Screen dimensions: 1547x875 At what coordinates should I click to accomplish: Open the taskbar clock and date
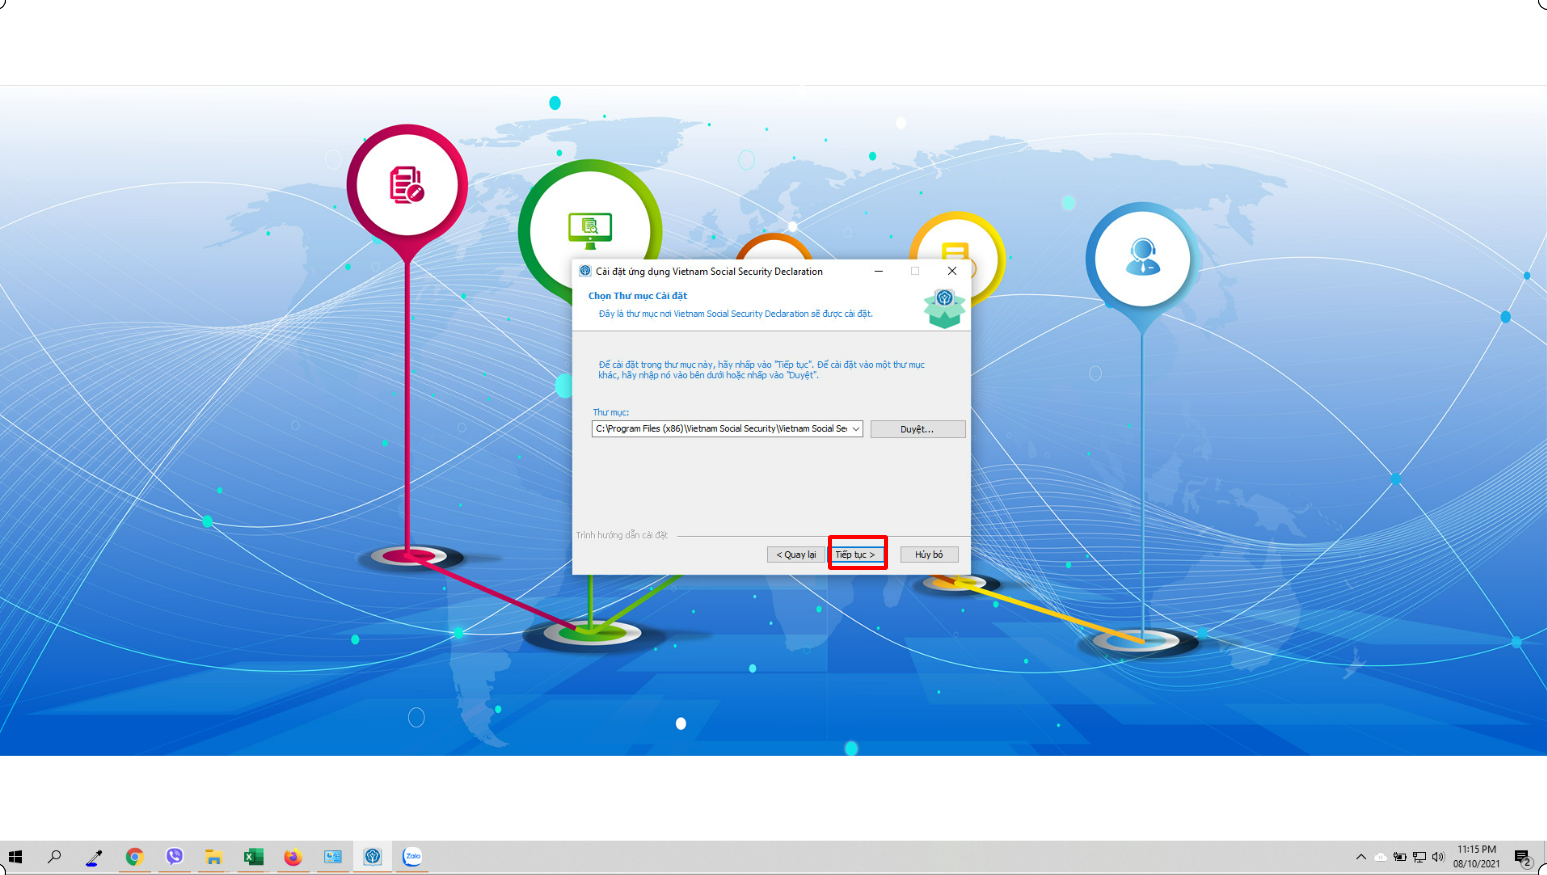click(x=1477, y=857)
